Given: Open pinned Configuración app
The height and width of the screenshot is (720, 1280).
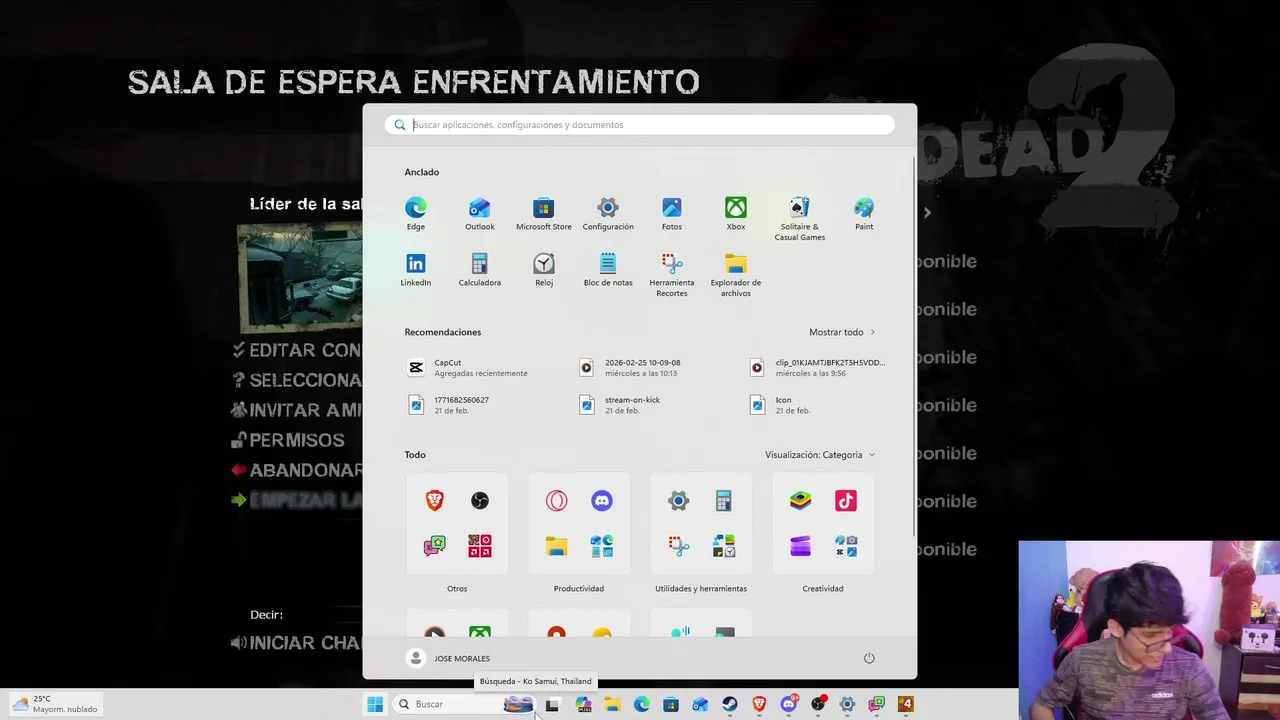Looking at the screenshot, I should tap(608, 213).
